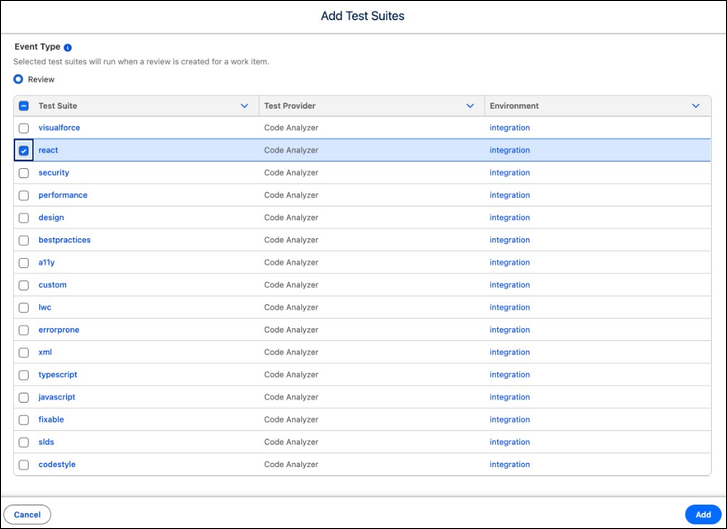Select the Review radio button
Screen dimensions: 727x529
18,79
